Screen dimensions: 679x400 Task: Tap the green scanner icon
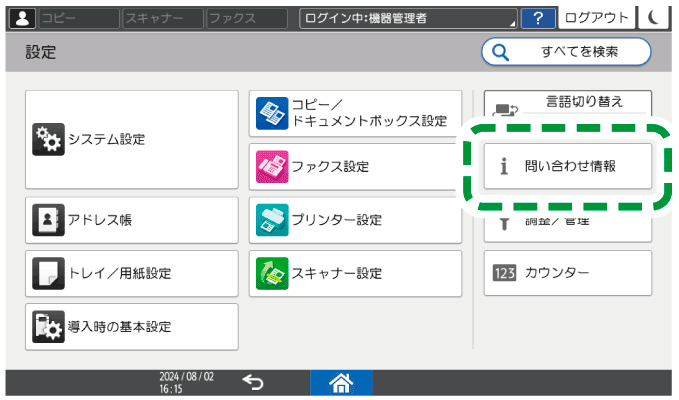[x=272, y=273]
